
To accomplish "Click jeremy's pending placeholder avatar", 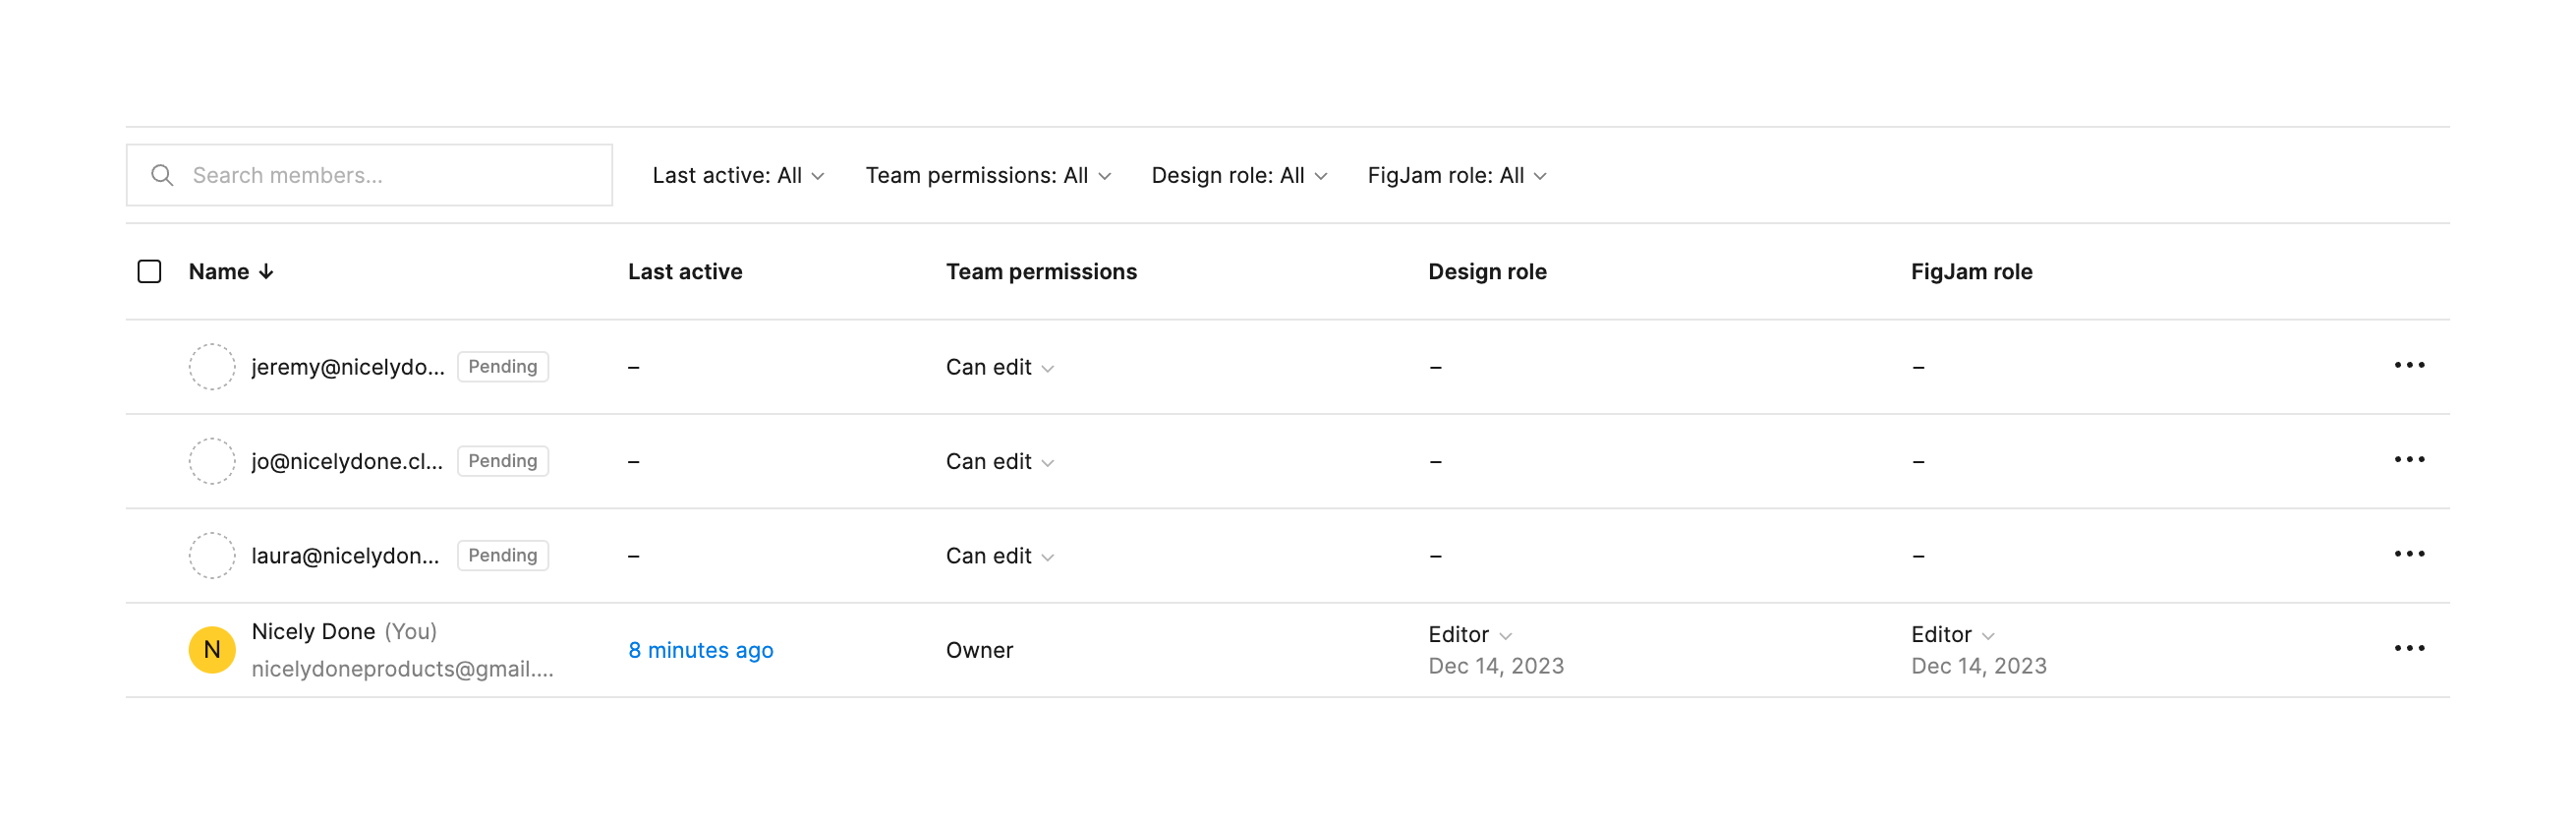I will click(212, 367).
